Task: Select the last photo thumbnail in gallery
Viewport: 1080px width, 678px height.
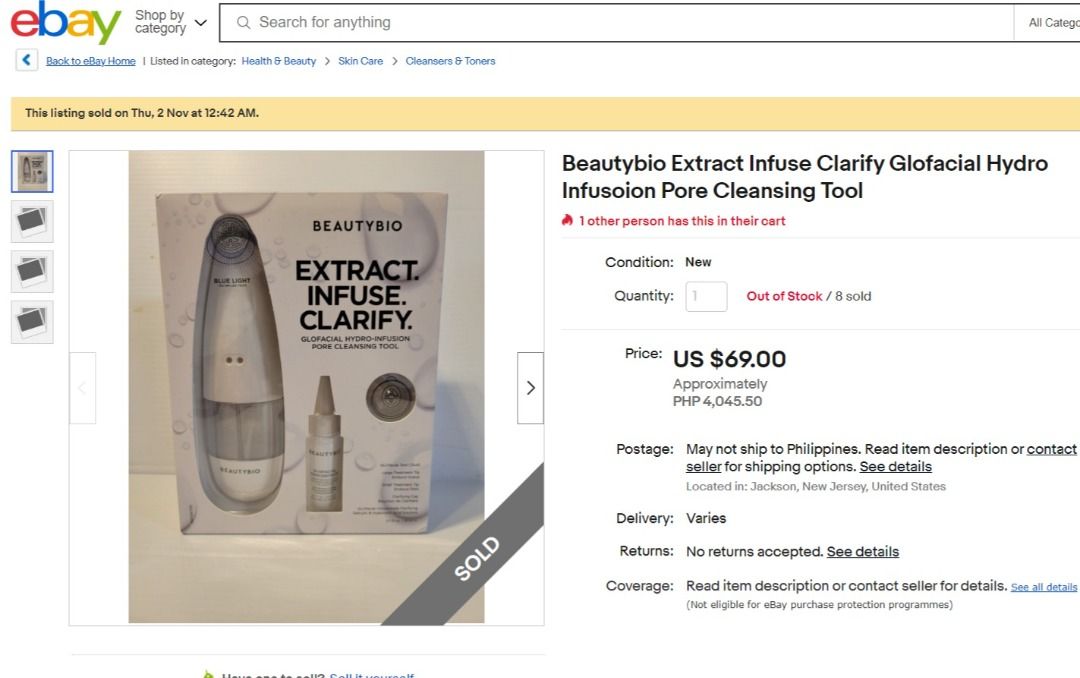Action: pos(31,320)
